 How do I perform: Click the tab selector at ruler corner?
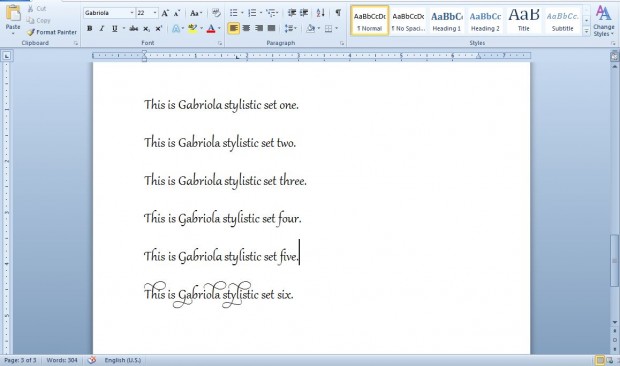(7, 57)
